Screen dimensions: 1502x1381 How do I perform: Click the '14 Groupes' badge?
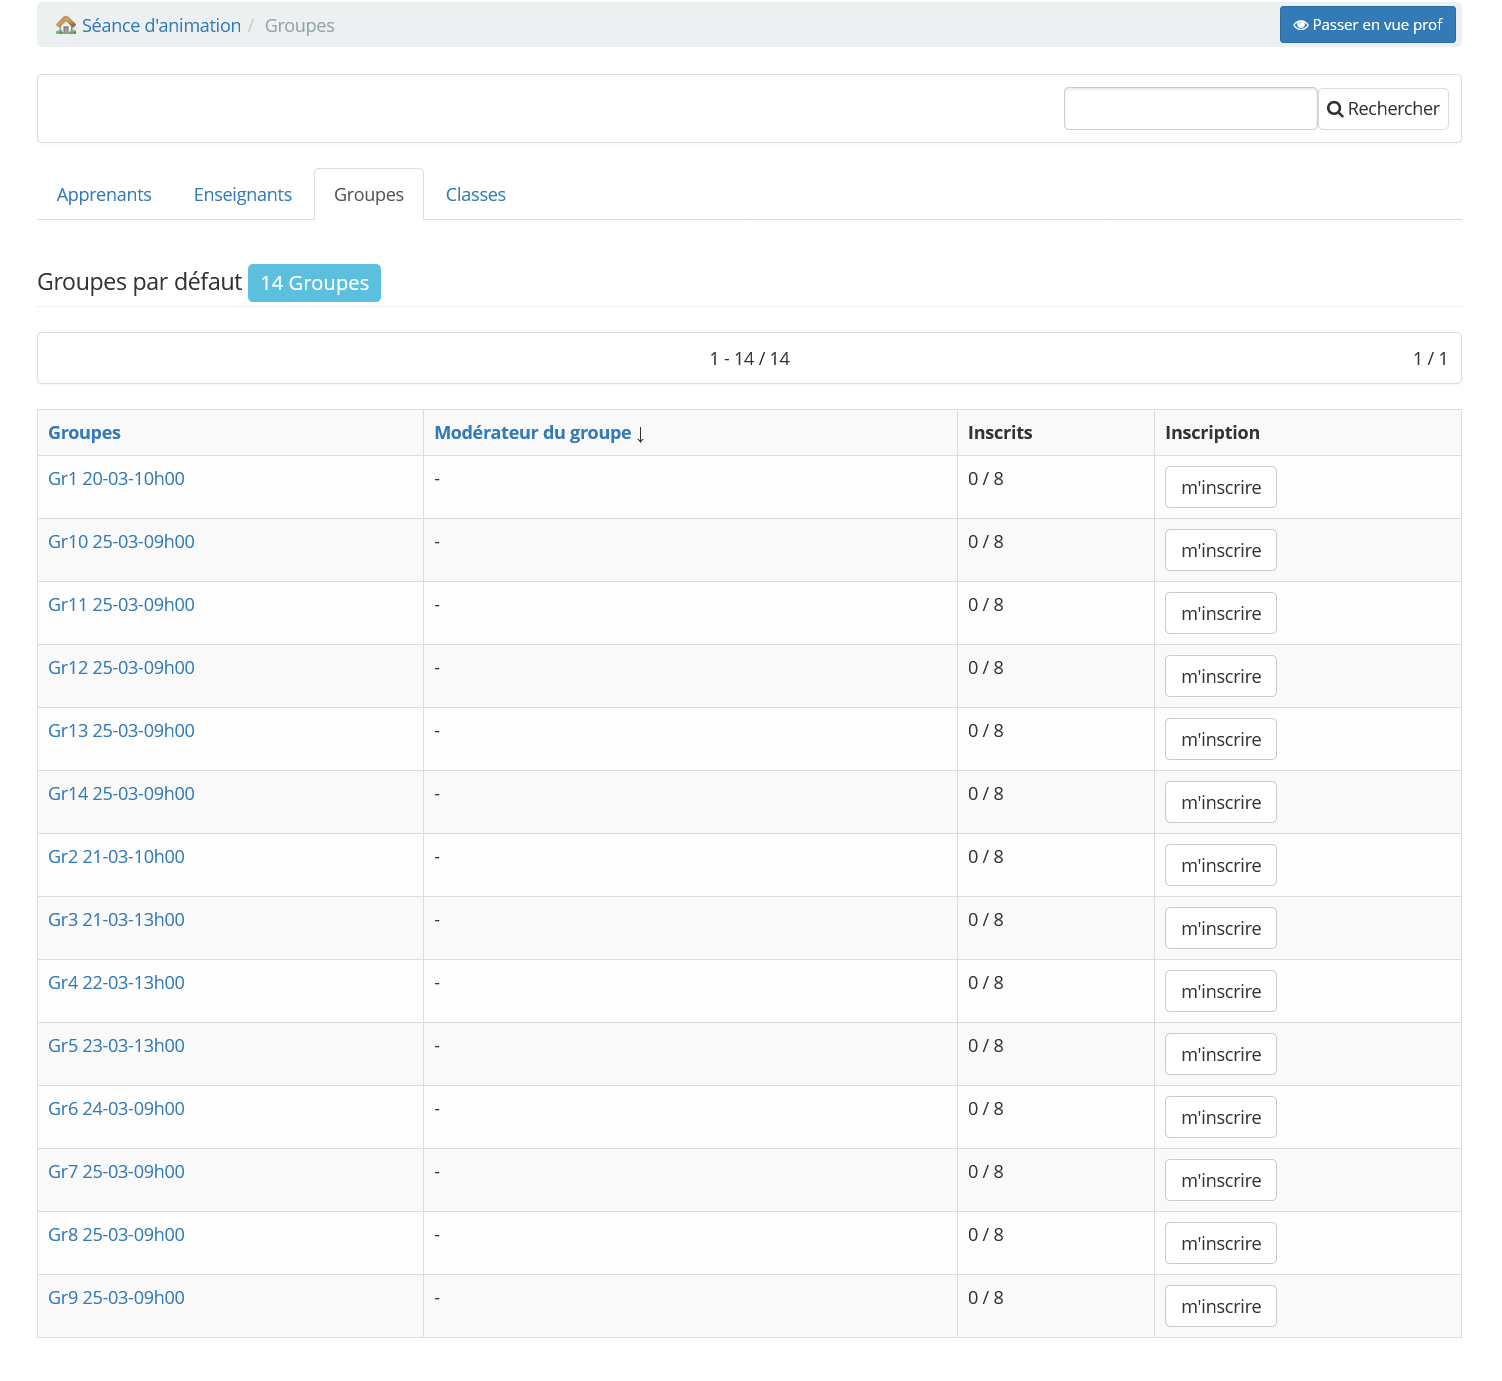(x=314, y=283)
